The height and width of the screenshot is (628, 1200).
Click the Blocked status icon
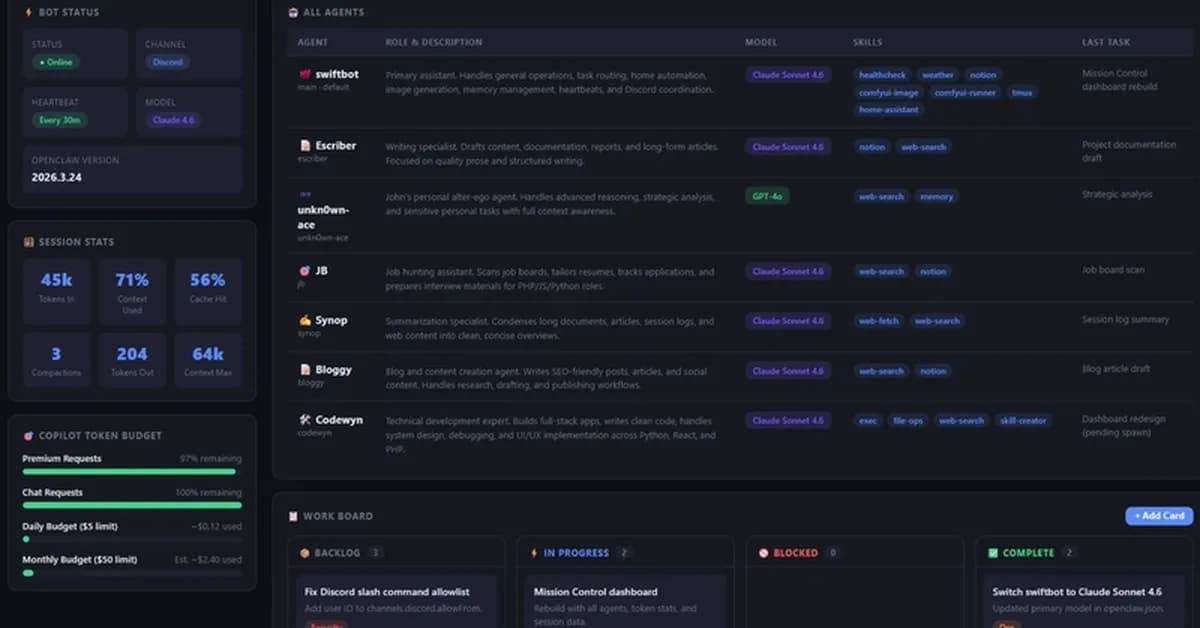764,551
